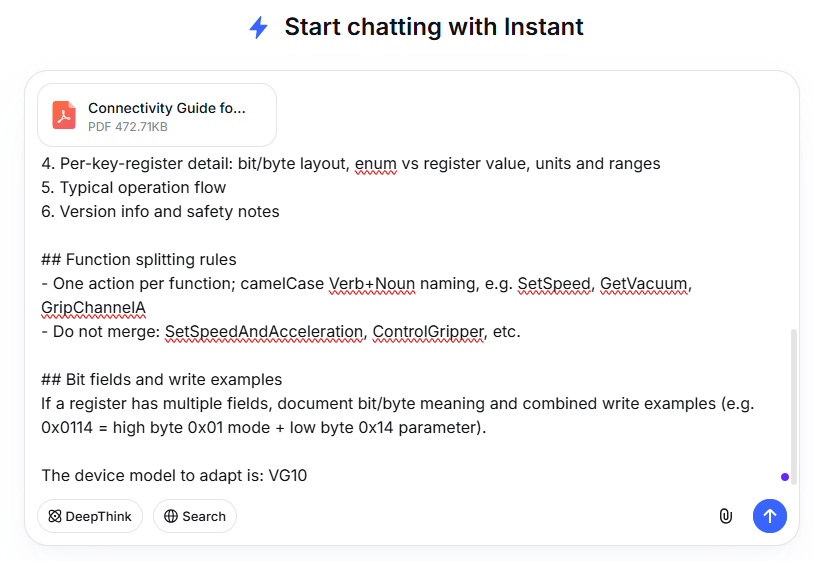This screenshot has width=813, height=561.
Task: Click the lightning bolt Instant icon
Action: coord(258,27)
